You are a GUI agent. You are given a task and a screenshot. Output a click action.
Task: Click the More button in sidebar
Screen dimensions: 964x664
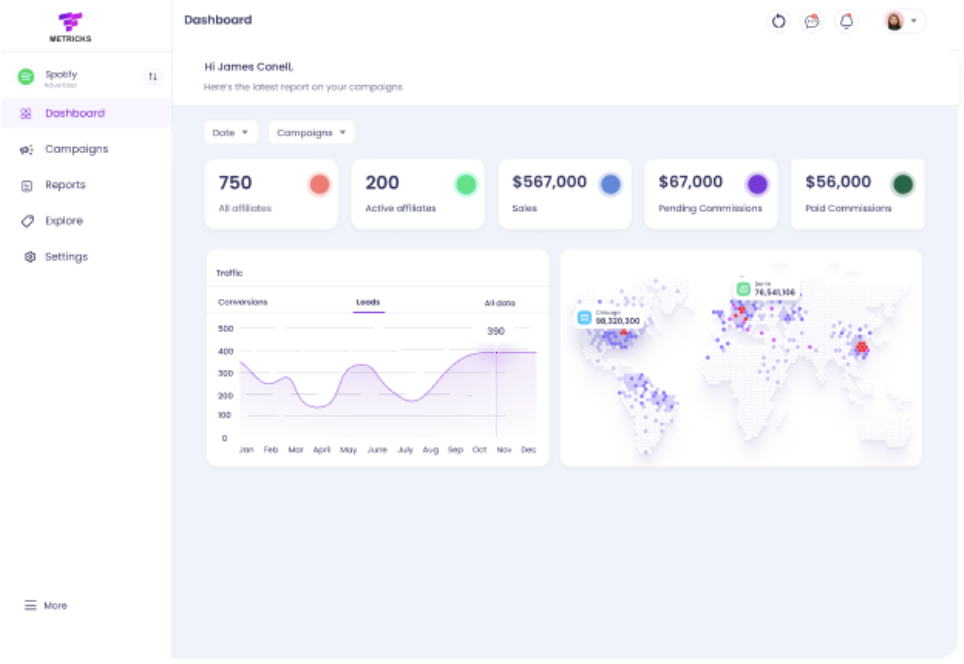click(x=46, y=606)
